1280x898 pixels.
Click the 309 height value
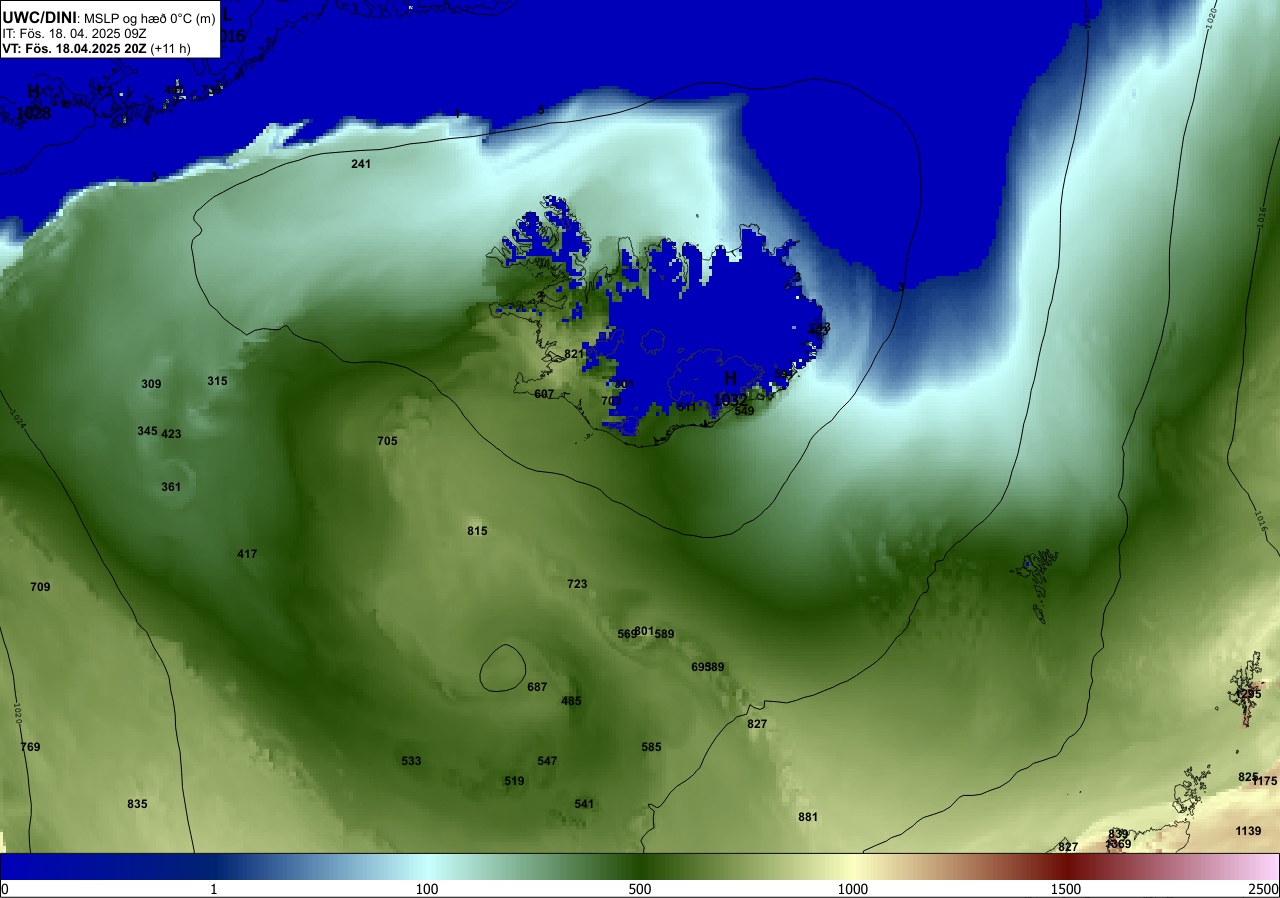point(151,384)
